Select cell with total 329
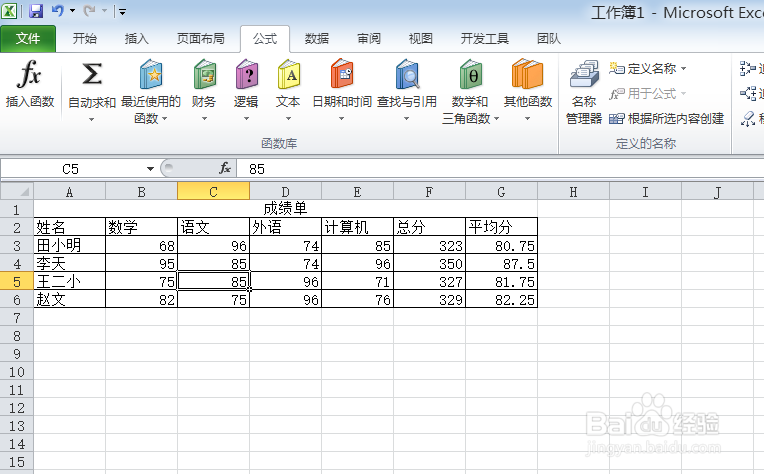The image size is (764, 474). pos(429,299)
